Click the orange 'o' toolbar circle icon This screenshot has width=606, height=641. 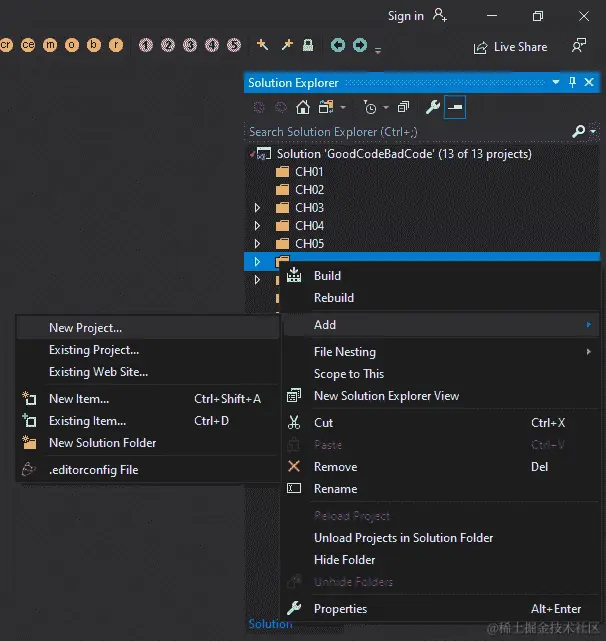[72, 45]
